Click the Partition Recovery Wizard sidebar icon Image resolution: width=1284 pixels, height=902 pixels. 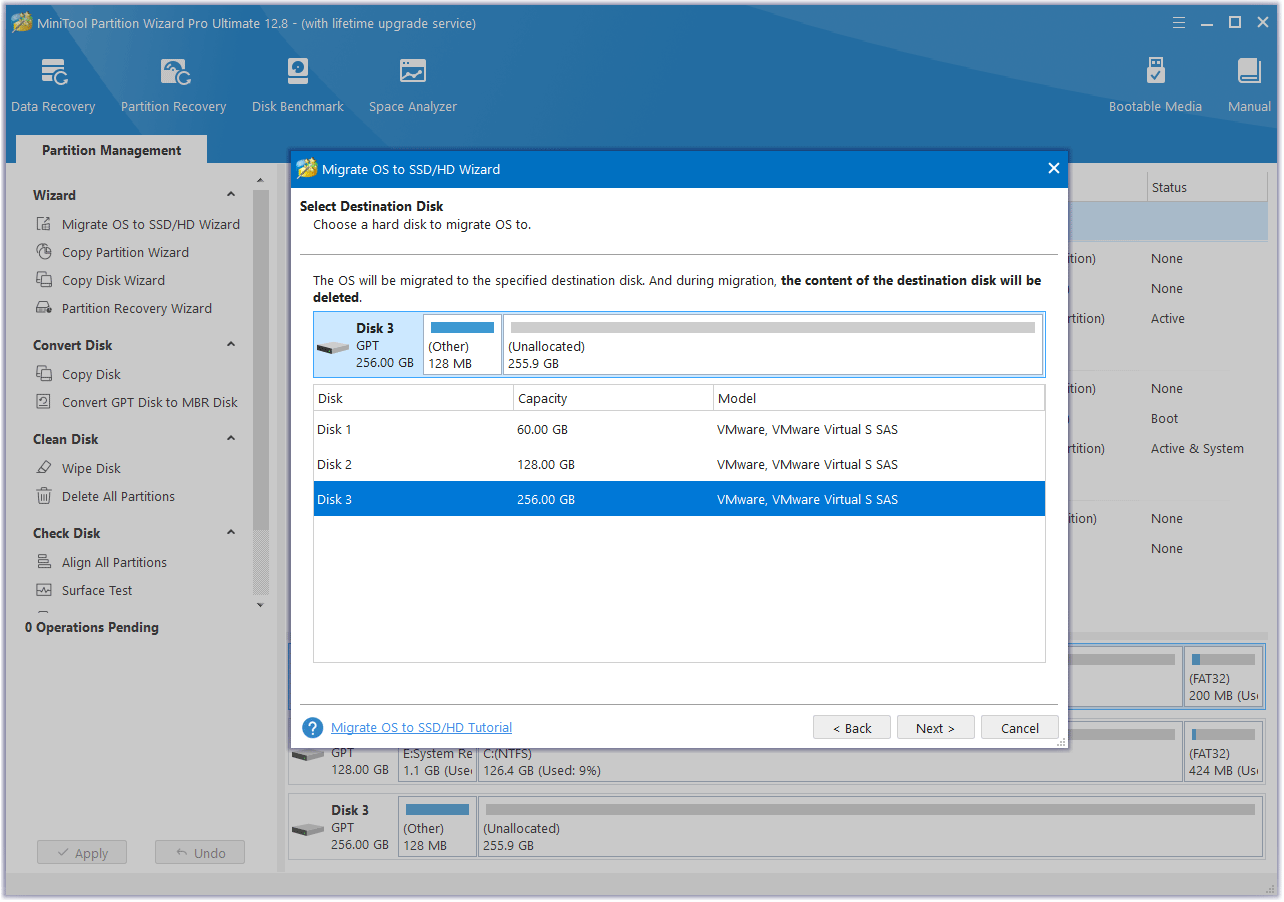44,308
